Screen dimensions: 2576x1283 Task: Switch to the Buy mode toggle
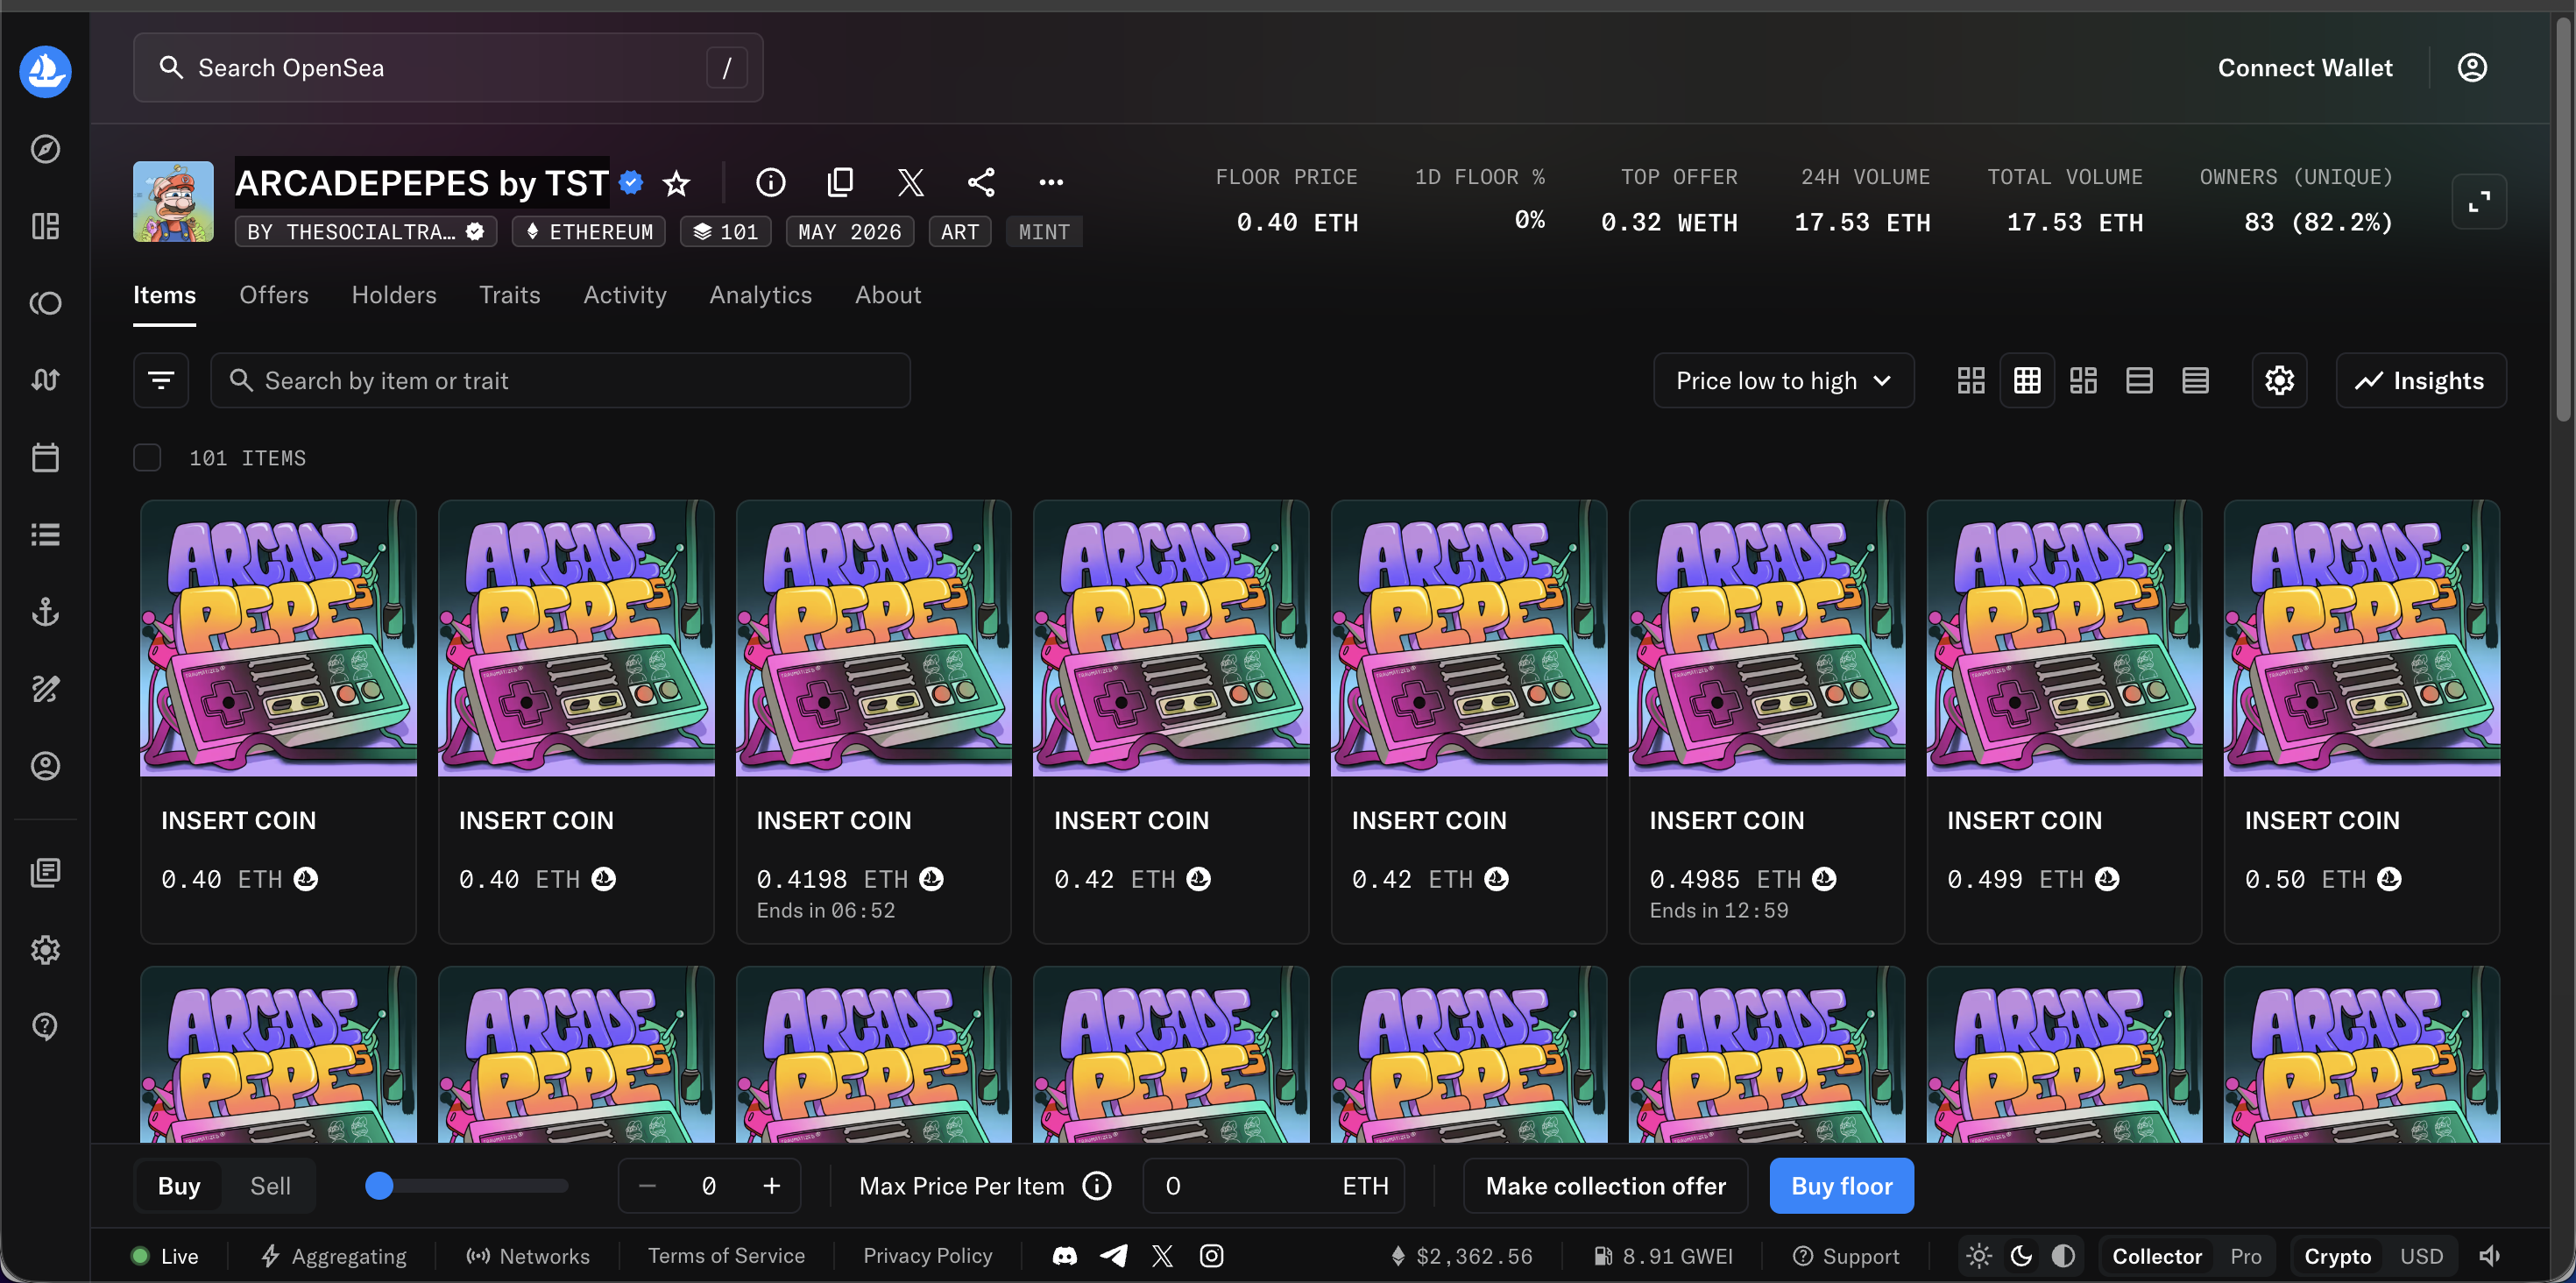pyautogui.click(x=179, y=1185)
